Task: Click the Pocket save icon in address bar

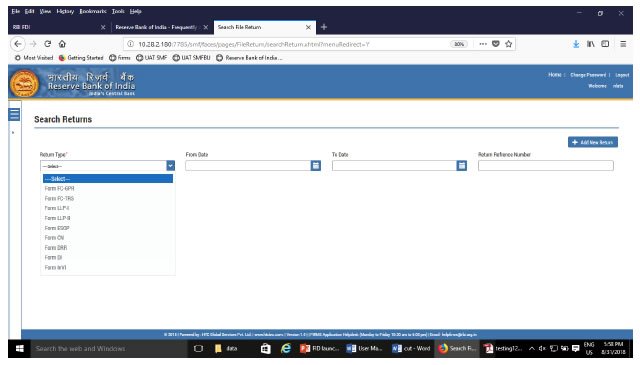Action: [496, 44]
